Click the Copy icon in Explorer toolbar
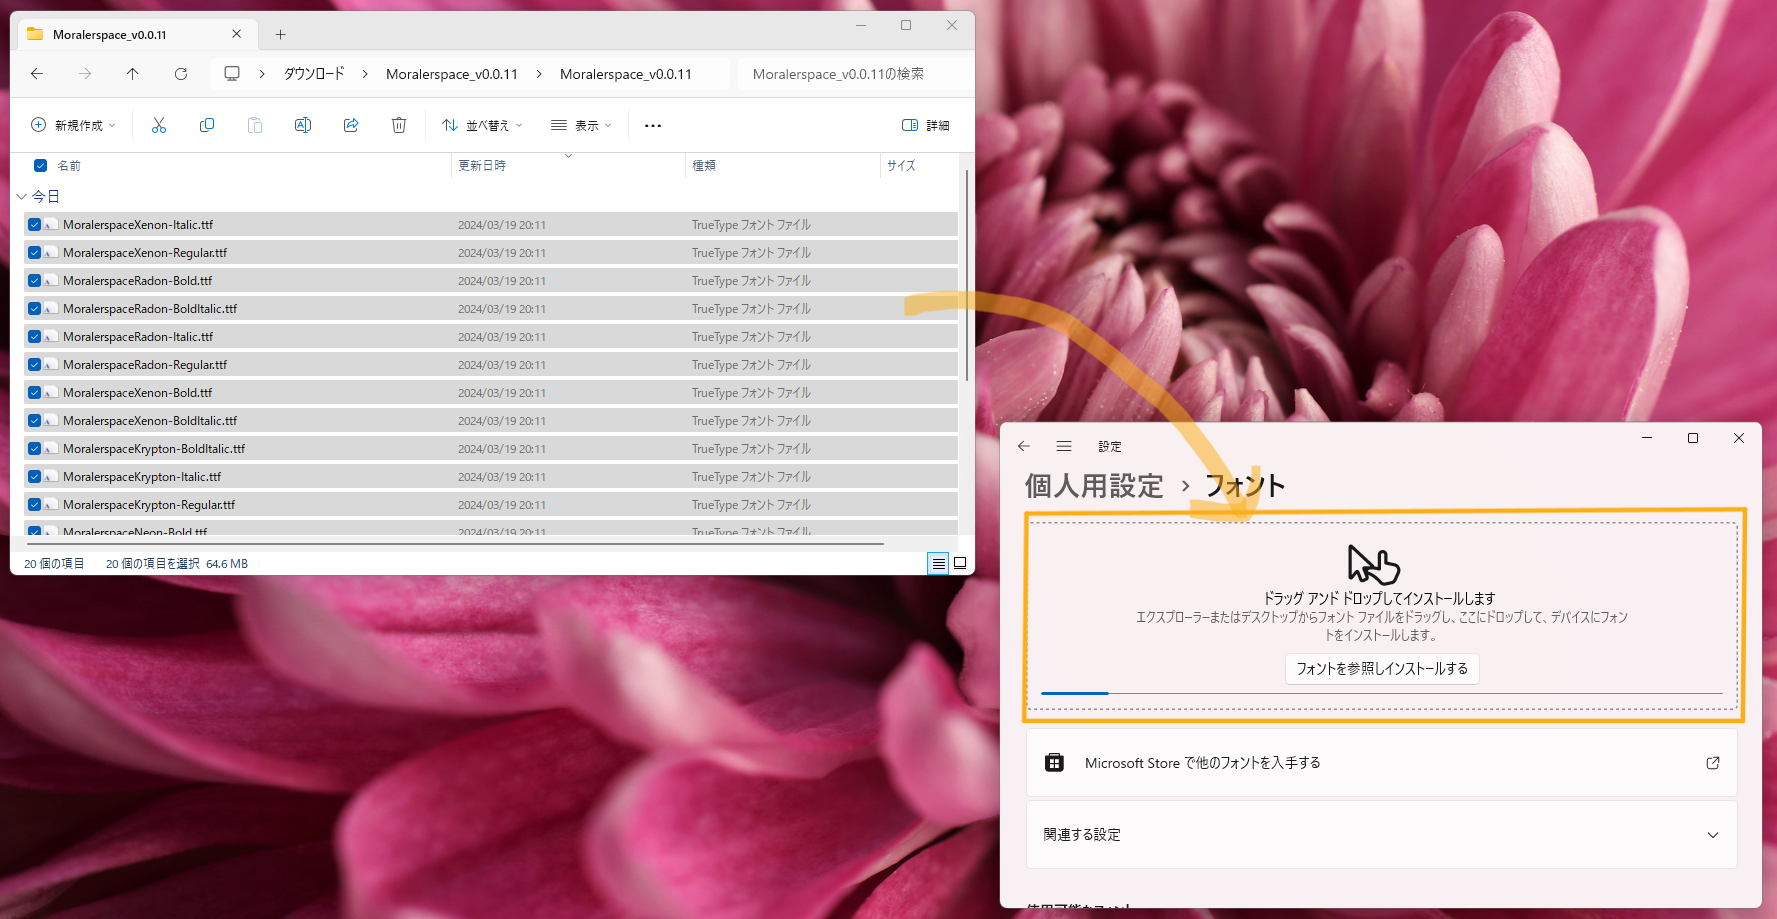Screen dimensions: 1777x919 point(207,125)
